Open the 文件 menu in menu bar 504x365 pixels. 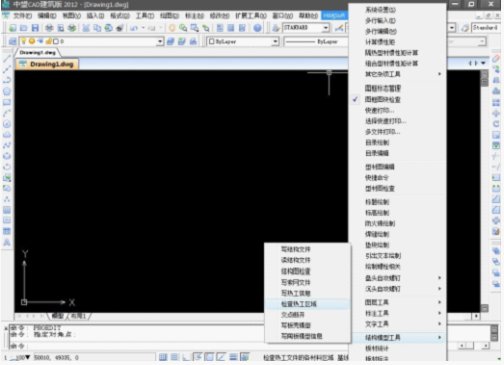click(x=22, y=16)
